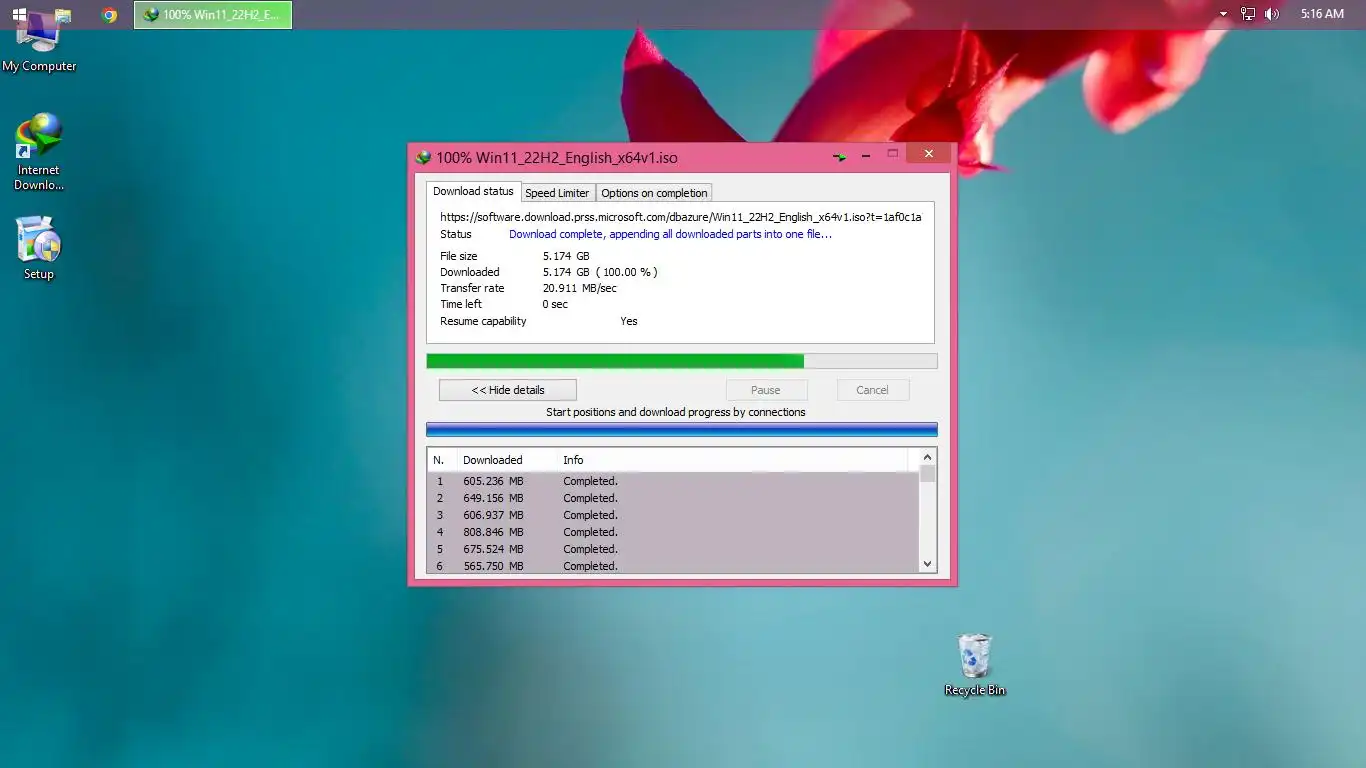Open the Recycle Bin desktop icon
1366x768 pixels.
pos(975,666)
